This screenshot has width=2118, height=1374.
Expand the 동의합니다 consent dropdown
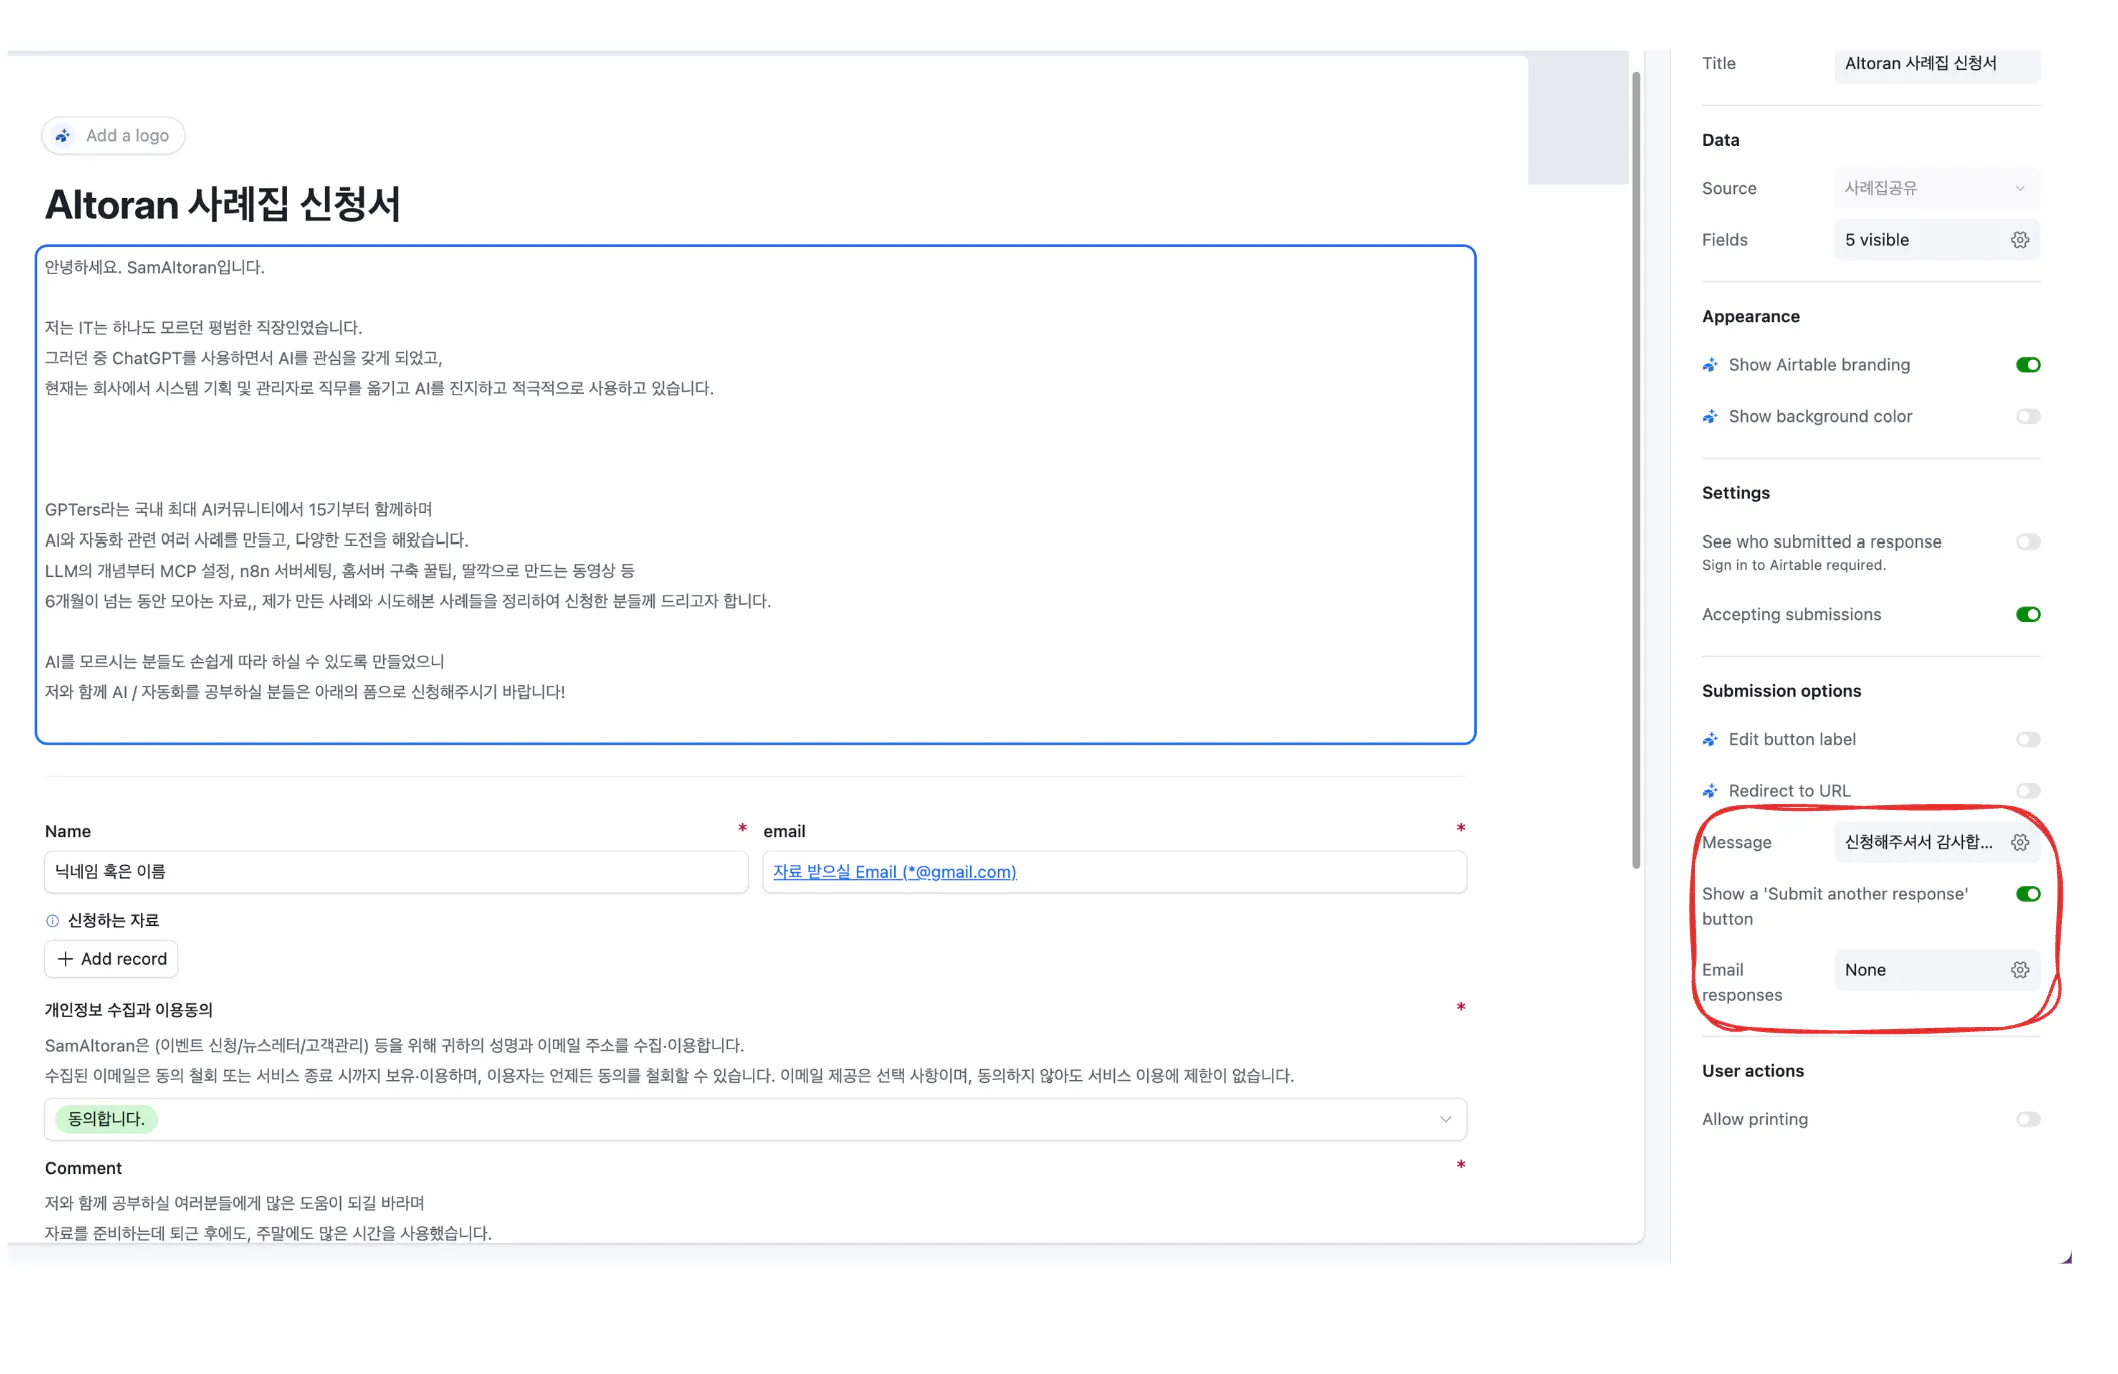pos(755,1119)
